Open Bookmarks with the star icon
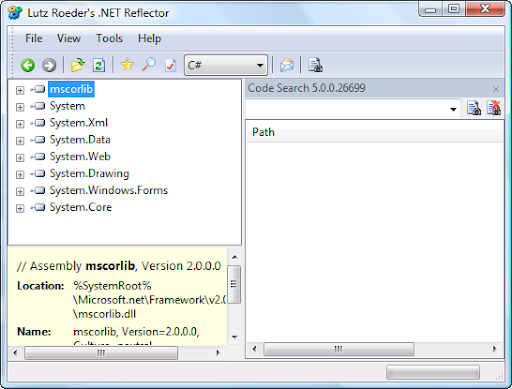Screen dimensions: 512x389 pyautogui.click(x=127, y=65)
